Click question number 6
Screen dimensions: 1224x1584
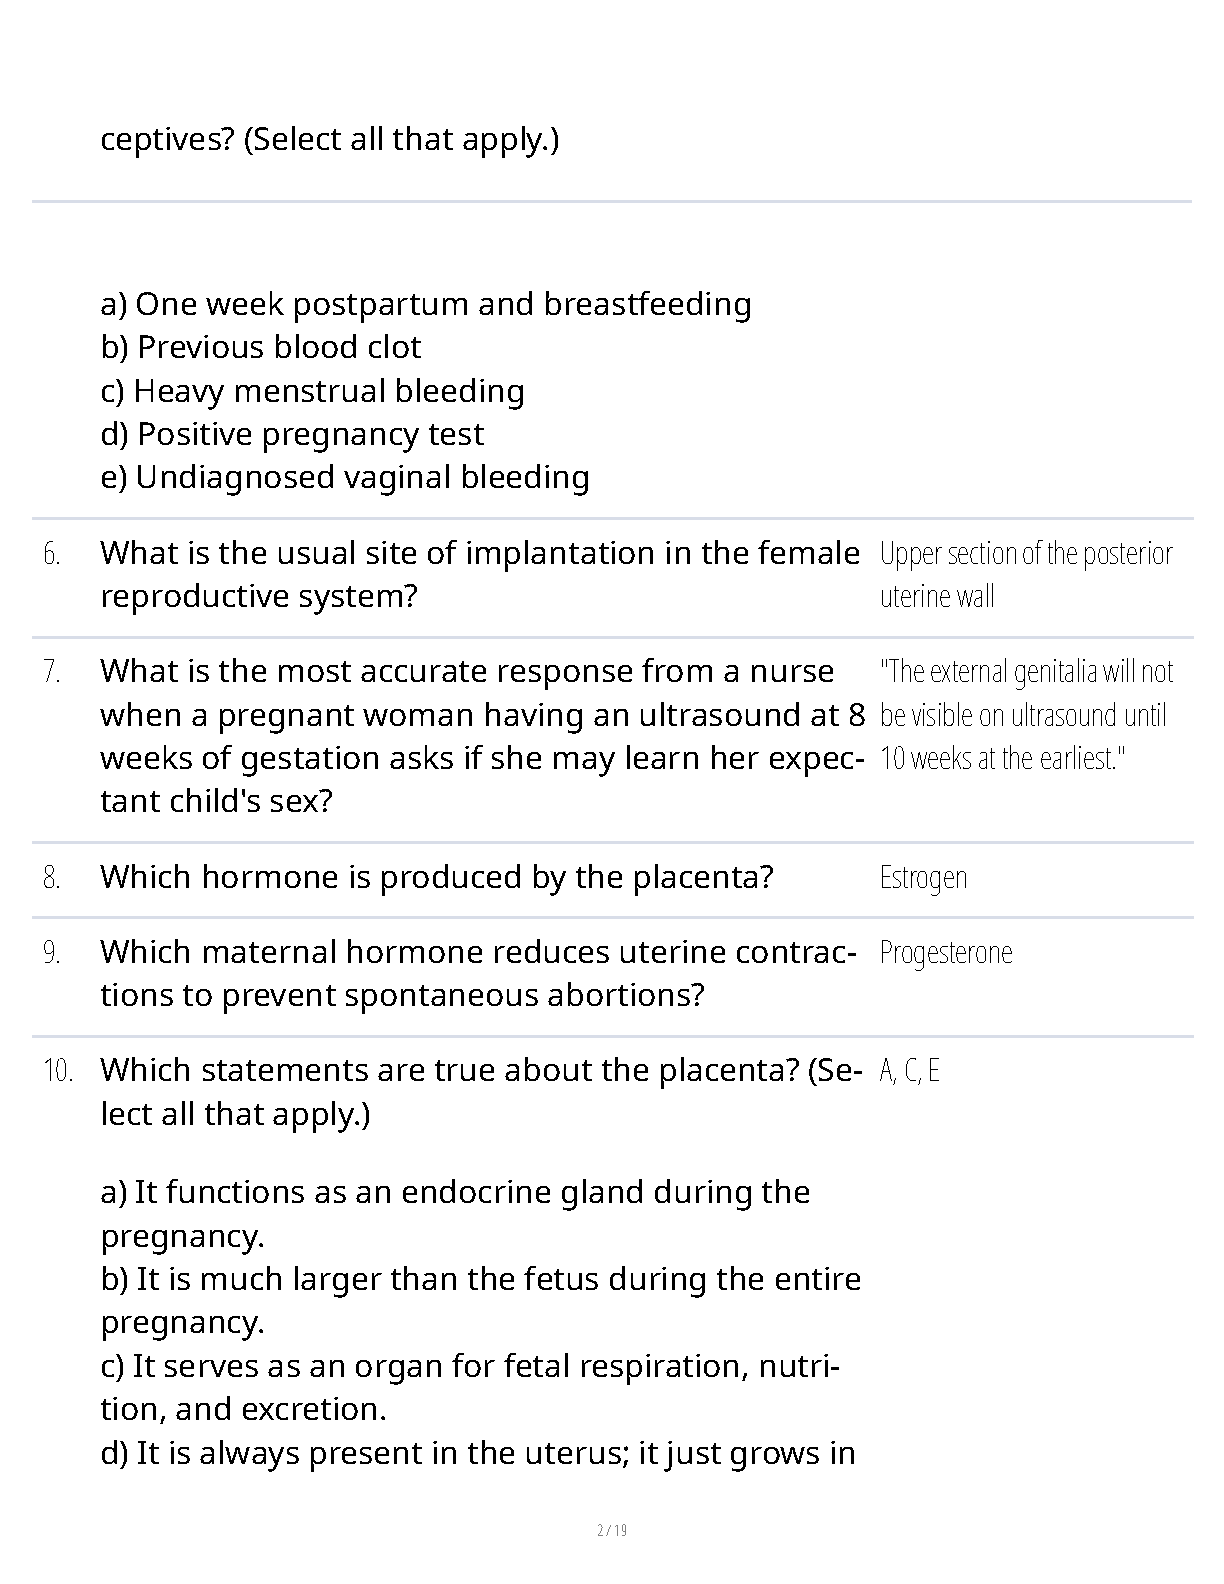52,553
